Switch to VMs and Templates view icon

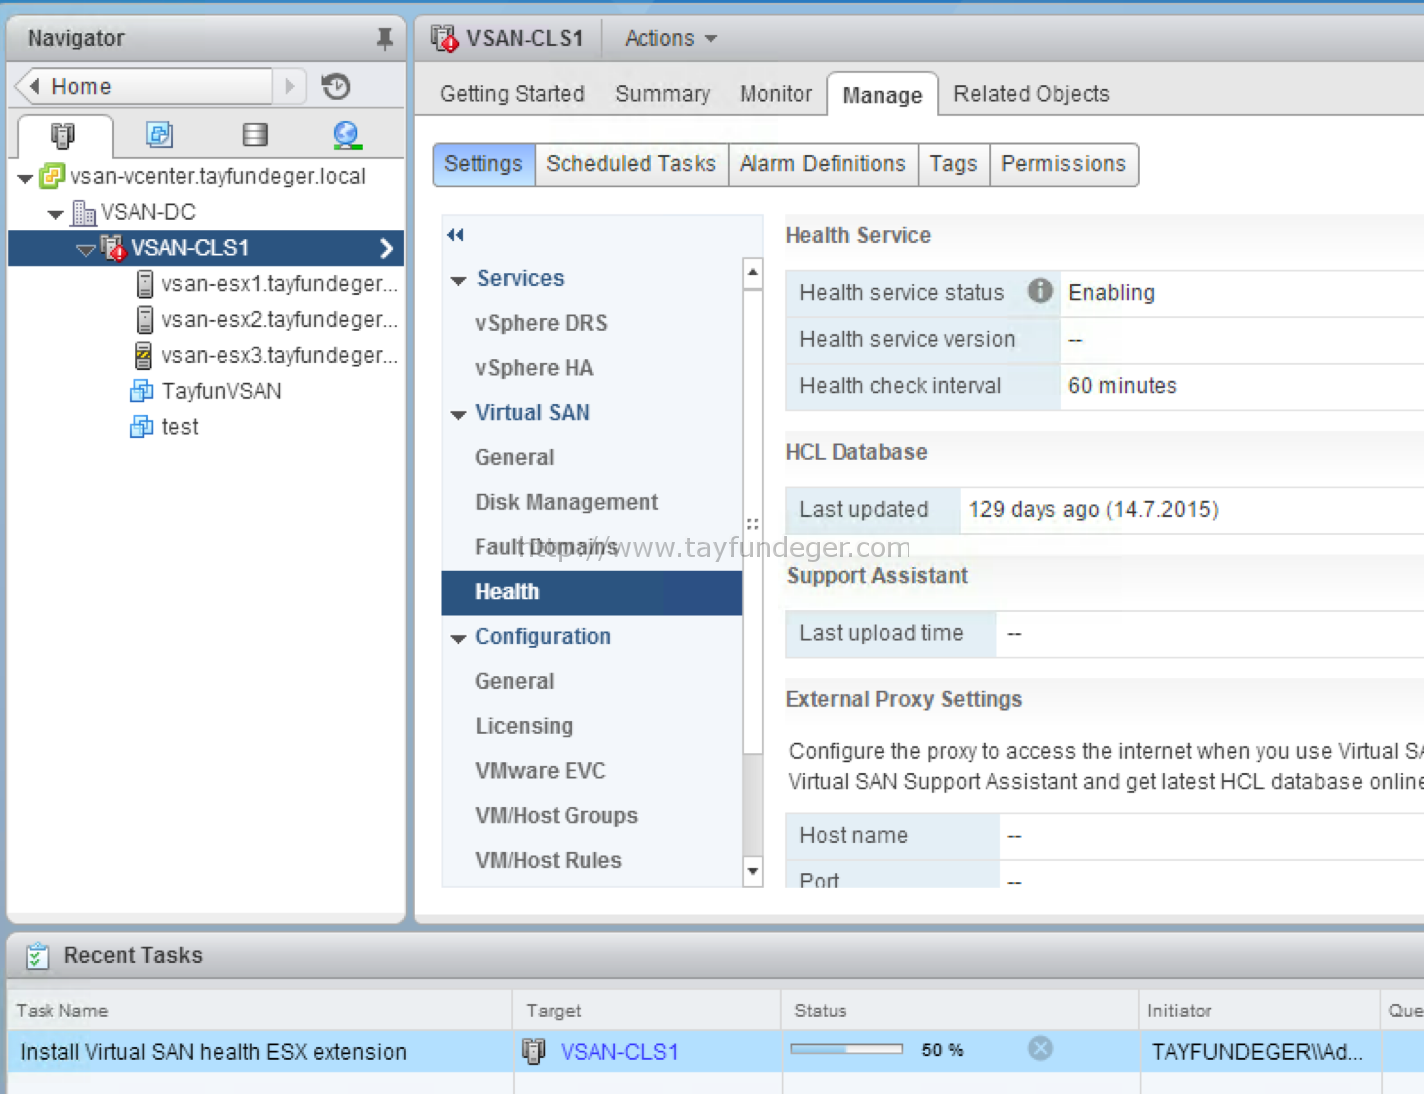159,134
